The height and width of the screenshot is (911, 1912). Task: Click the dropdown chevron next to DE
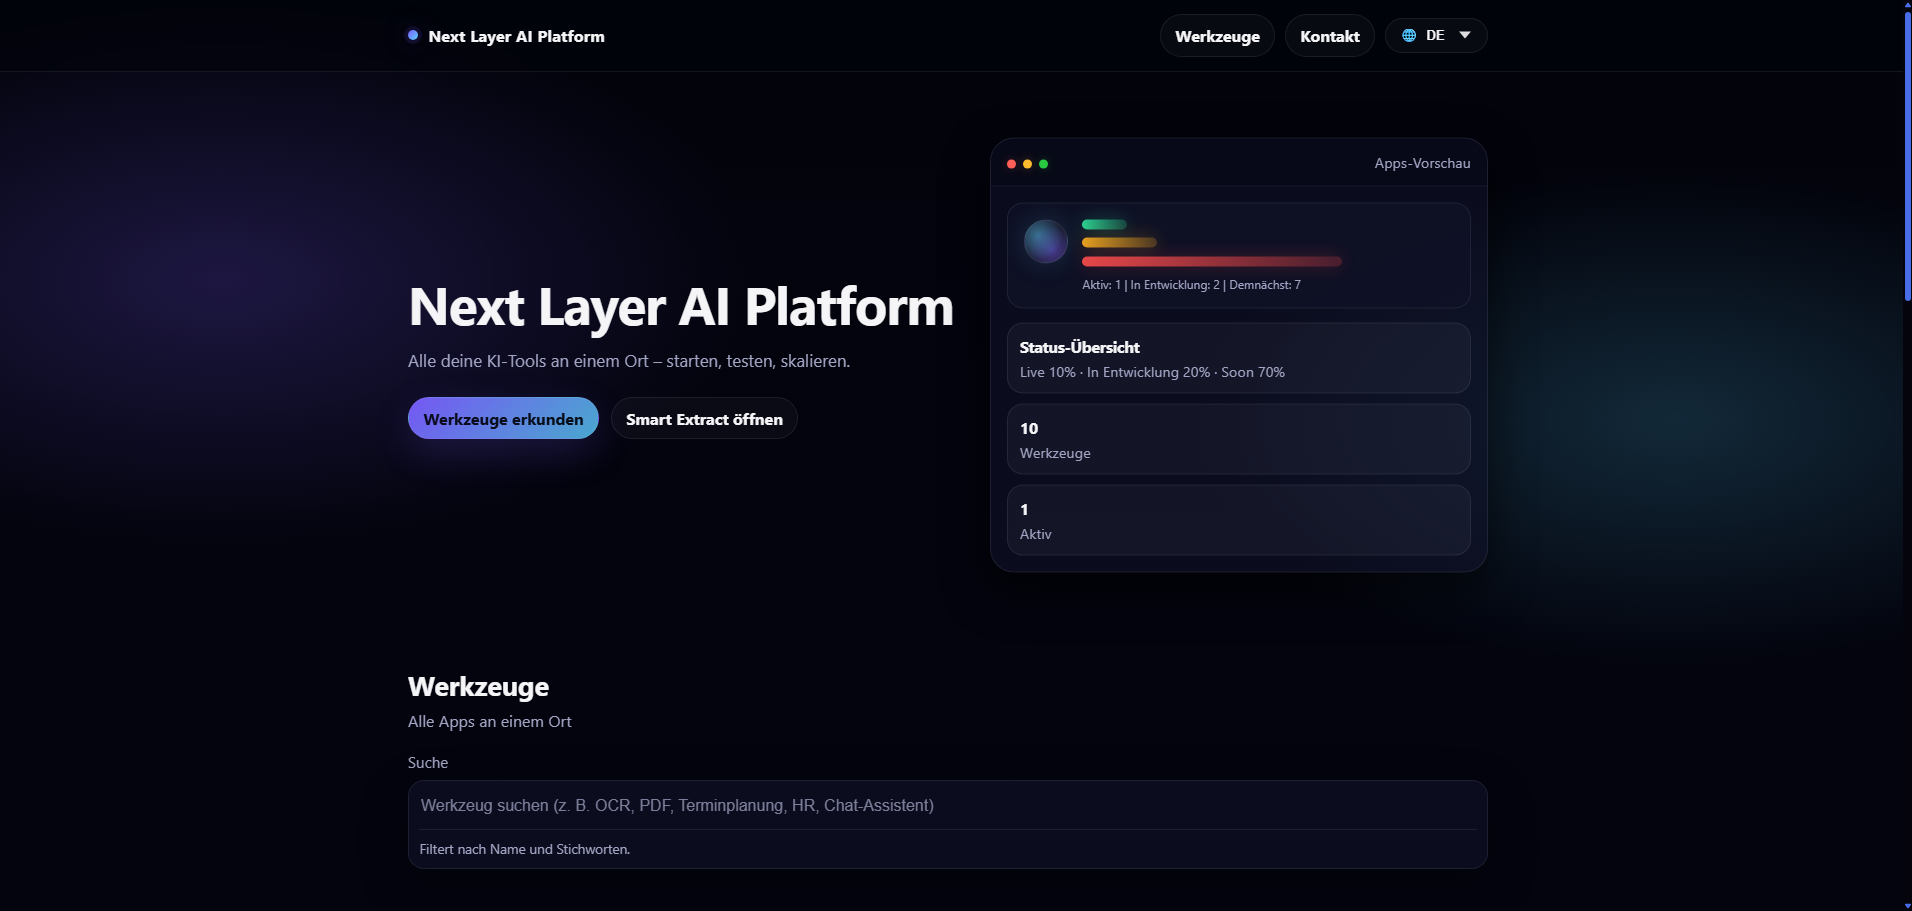pyautogui.click(x=1464, y=35)
